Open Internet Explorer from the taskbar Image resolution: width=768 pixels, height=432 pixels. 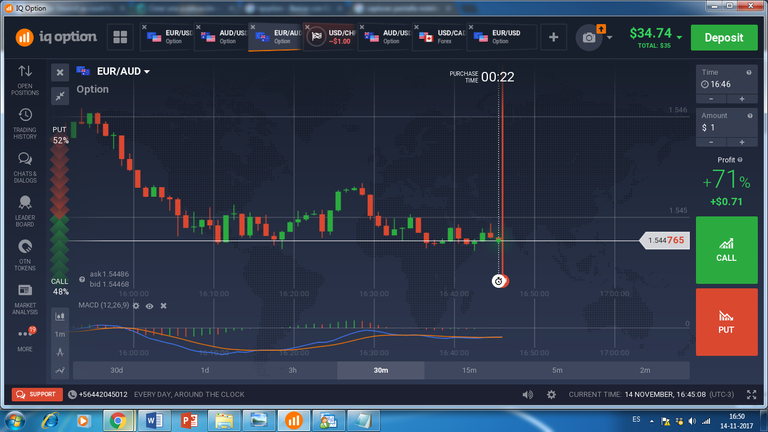[50, 421]
